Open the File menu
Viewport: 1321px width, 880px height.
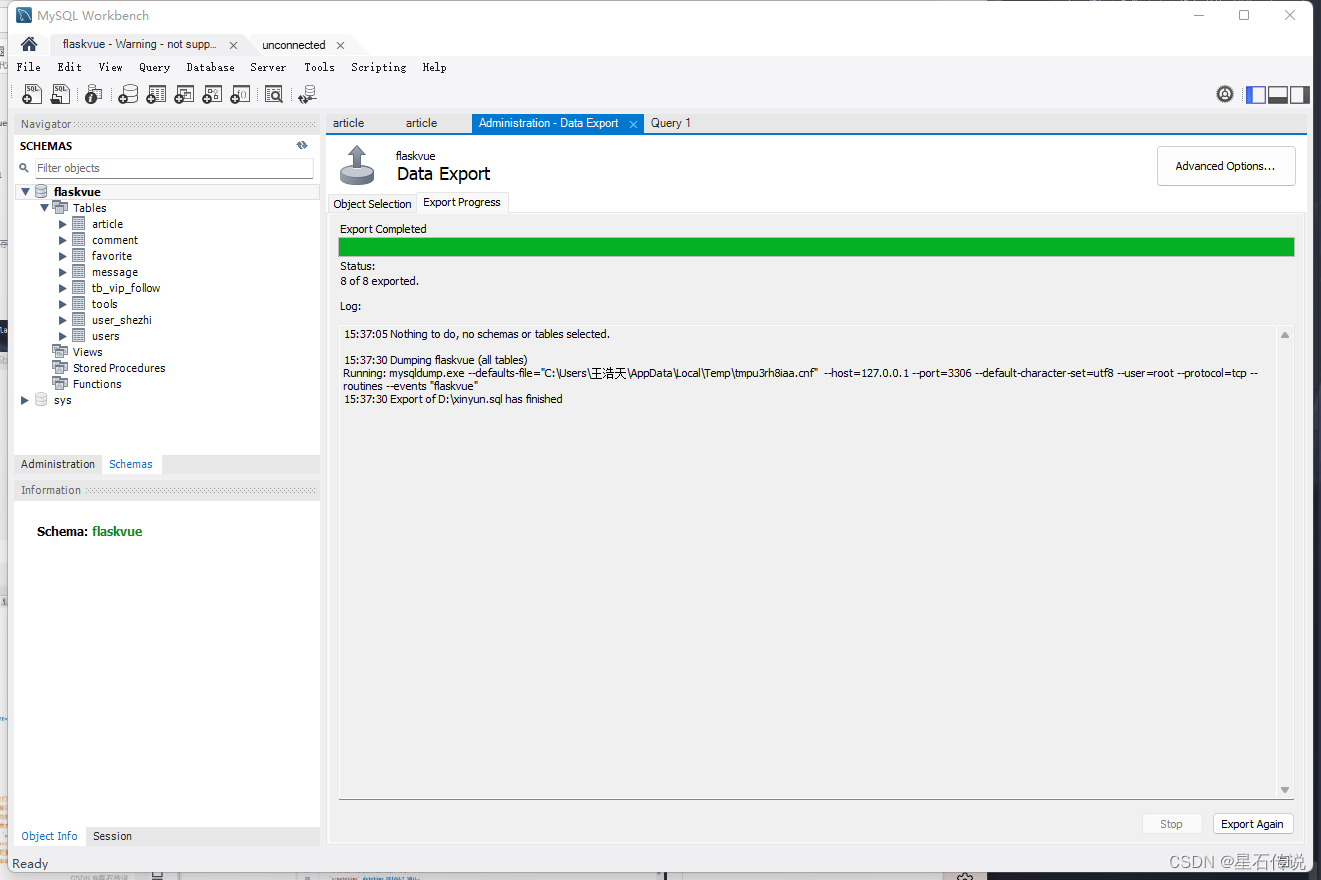click(x=29, y=67)
